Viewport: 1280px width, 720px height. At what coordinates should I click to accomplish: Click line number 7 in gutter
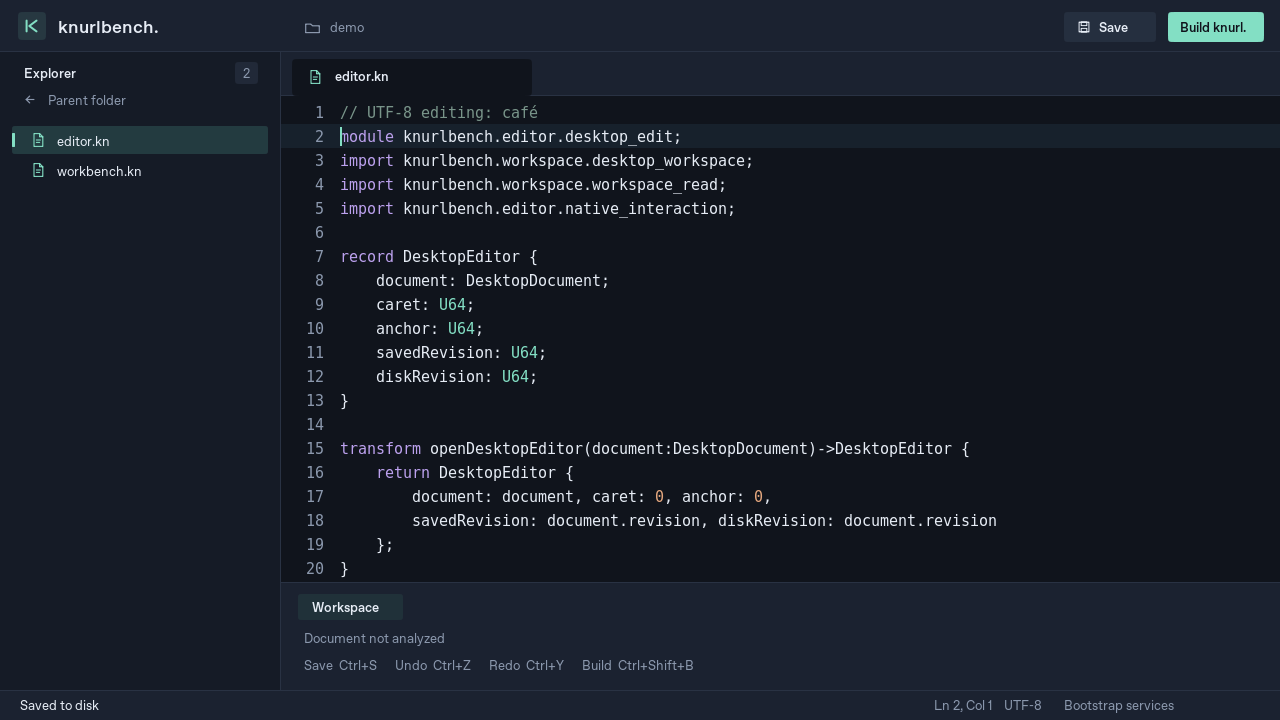(x=319, y=257)
